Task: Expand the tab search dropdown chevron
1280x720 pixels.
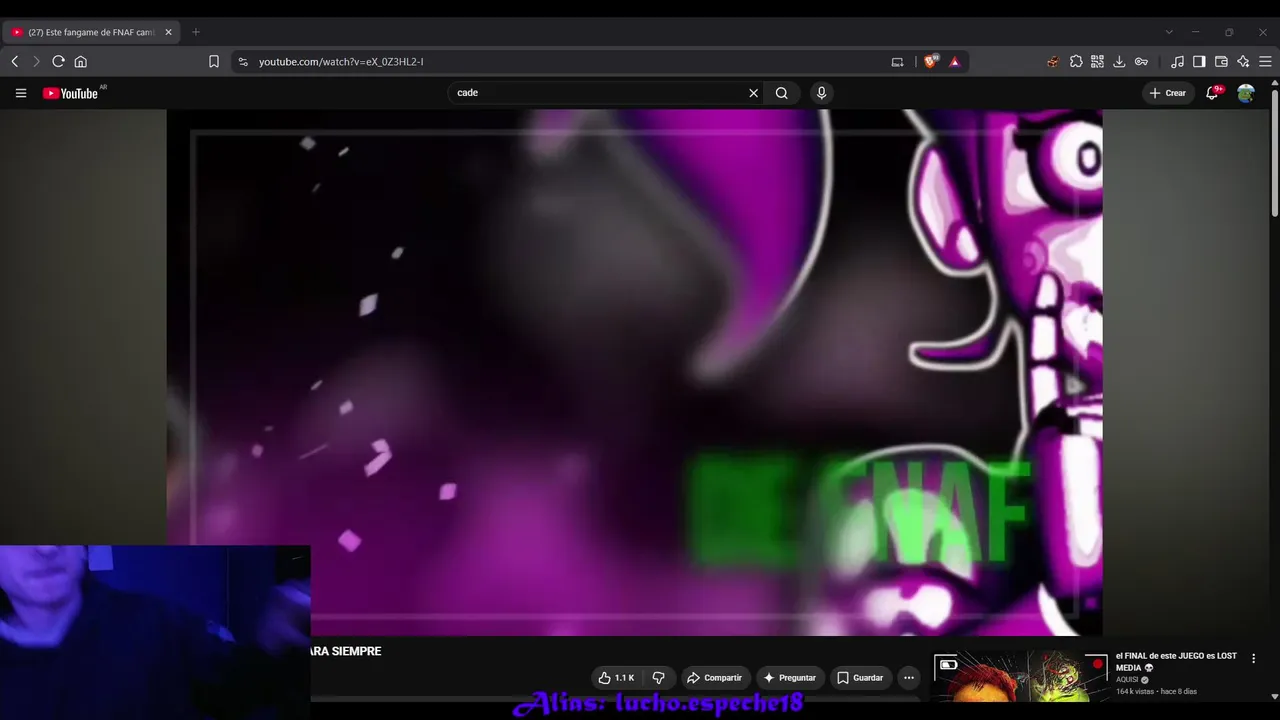Action: coord(1169,32)
